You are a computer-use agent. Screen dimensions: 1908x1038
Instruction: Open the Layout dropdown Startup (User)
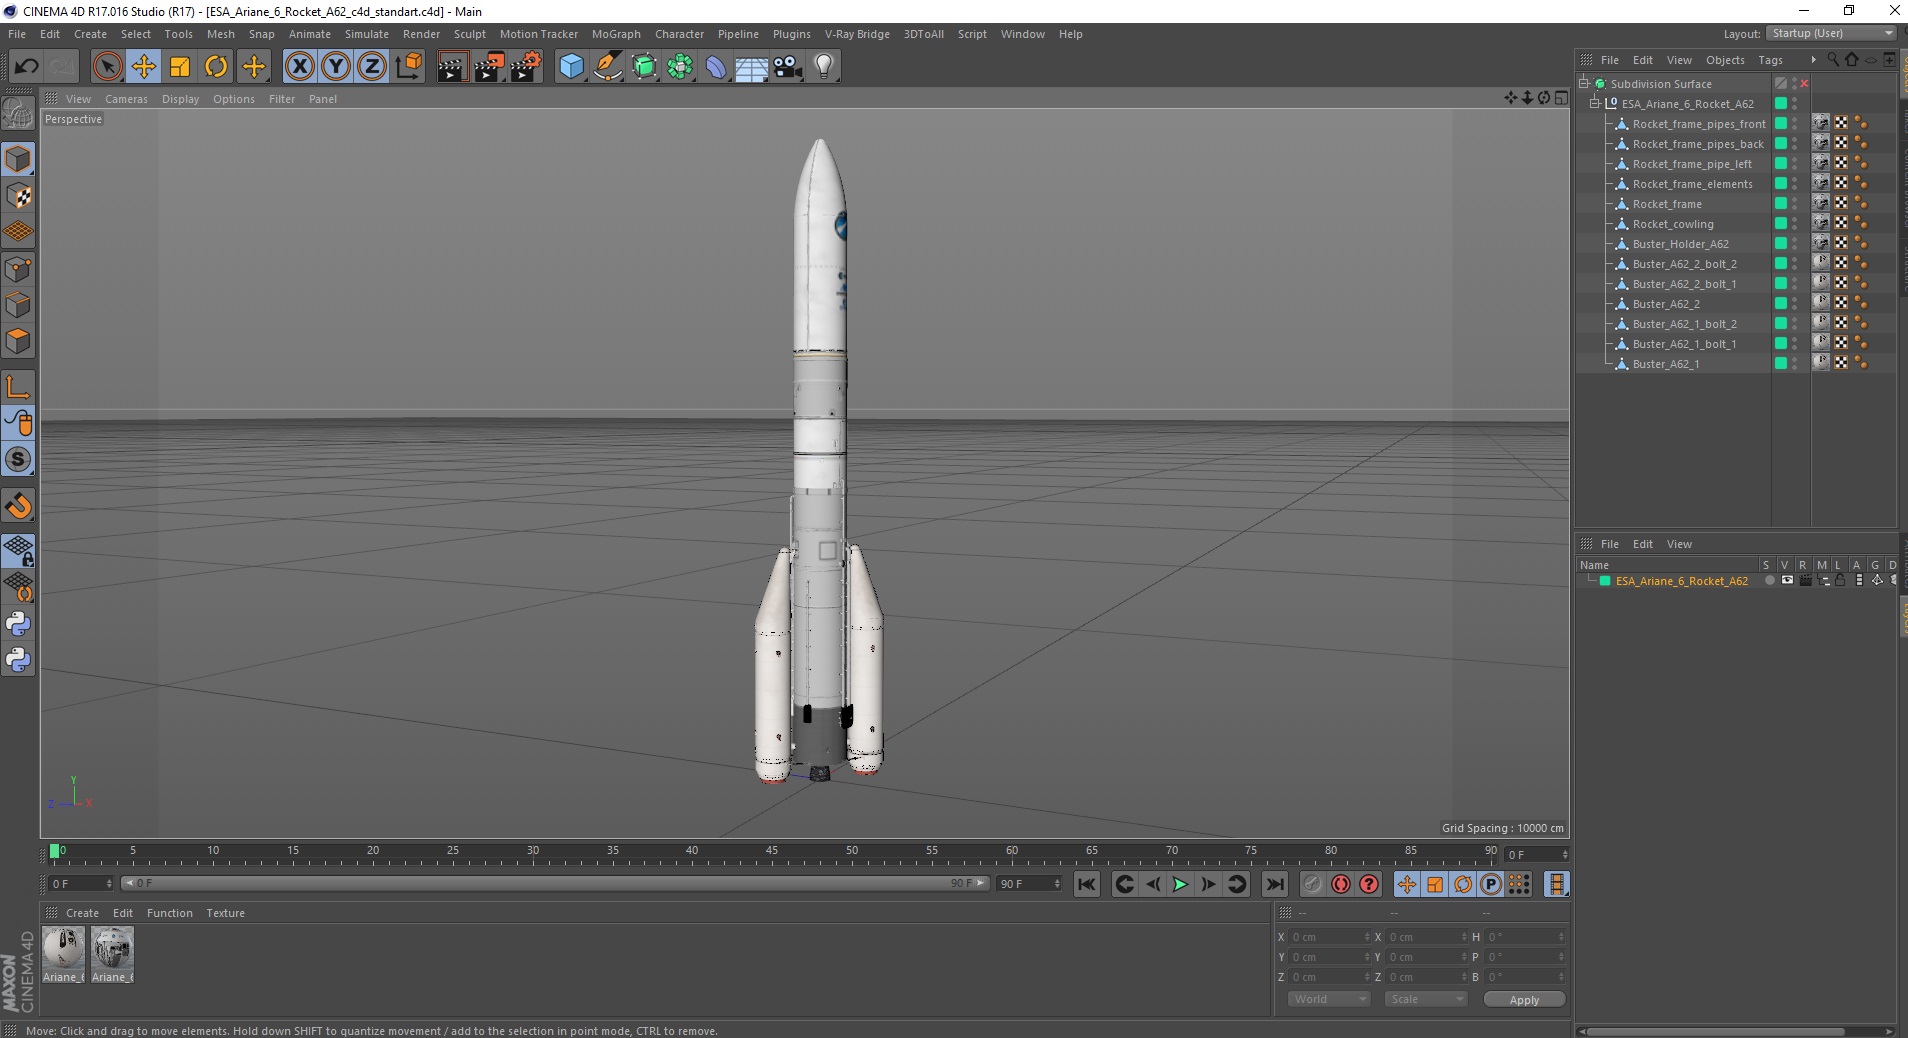[x=1831, y=33]
